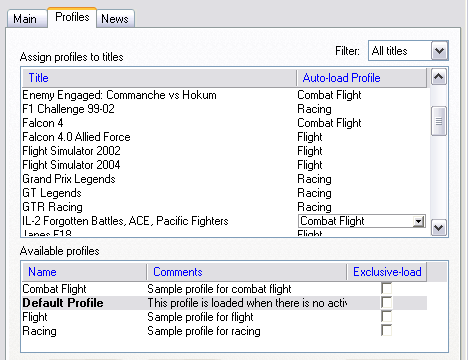Select IL-2 Forgotten Battles, ACE, Pacific Fighters
The height and width of the screenshot is (360, 468).
(125, 221)
